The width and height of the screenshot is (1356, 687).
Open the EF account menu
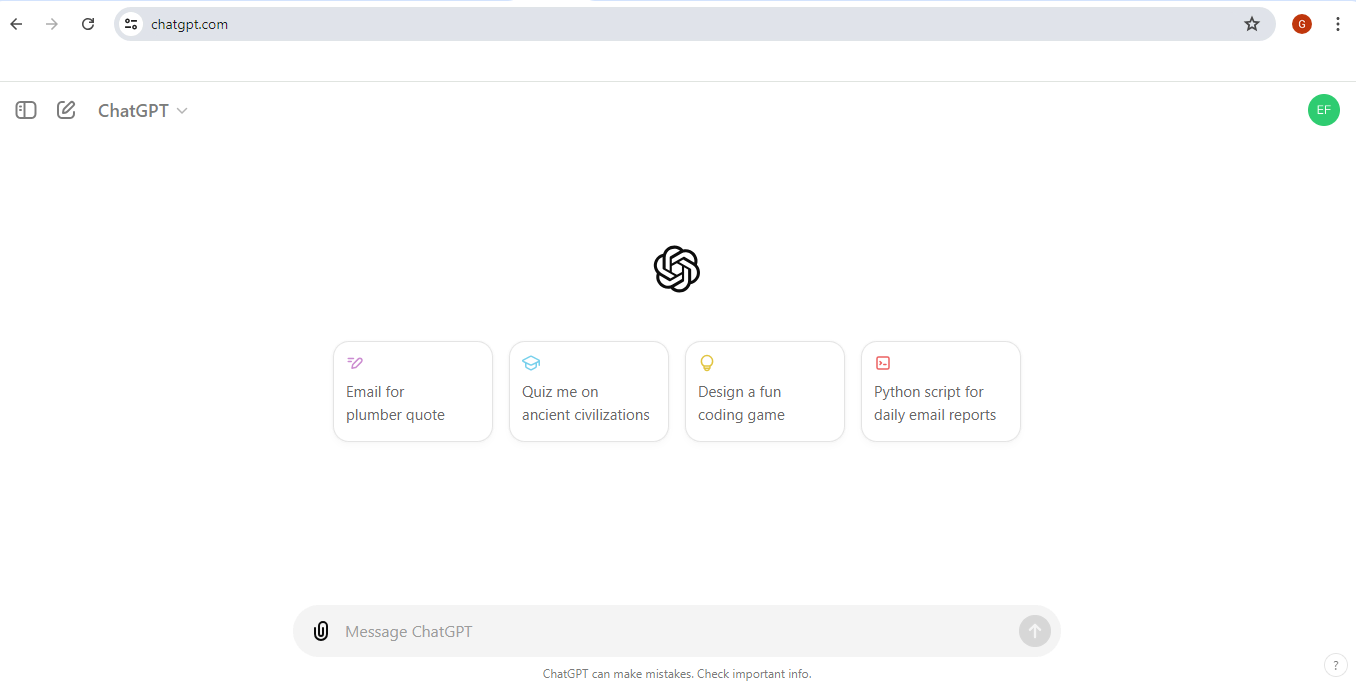1324,110
